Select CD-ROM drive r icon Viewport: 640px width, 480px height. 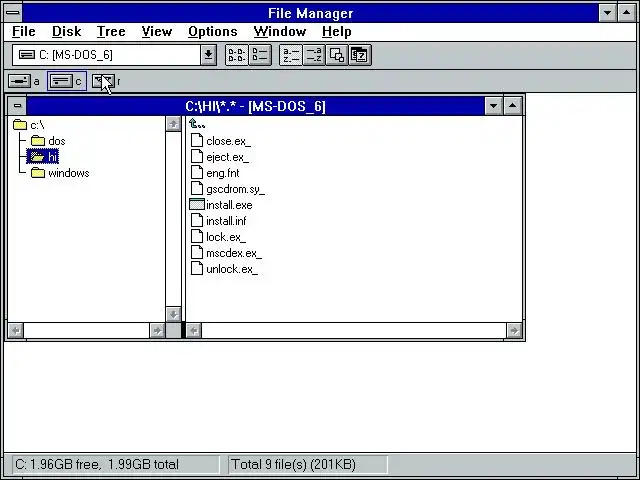coord(103,81)
